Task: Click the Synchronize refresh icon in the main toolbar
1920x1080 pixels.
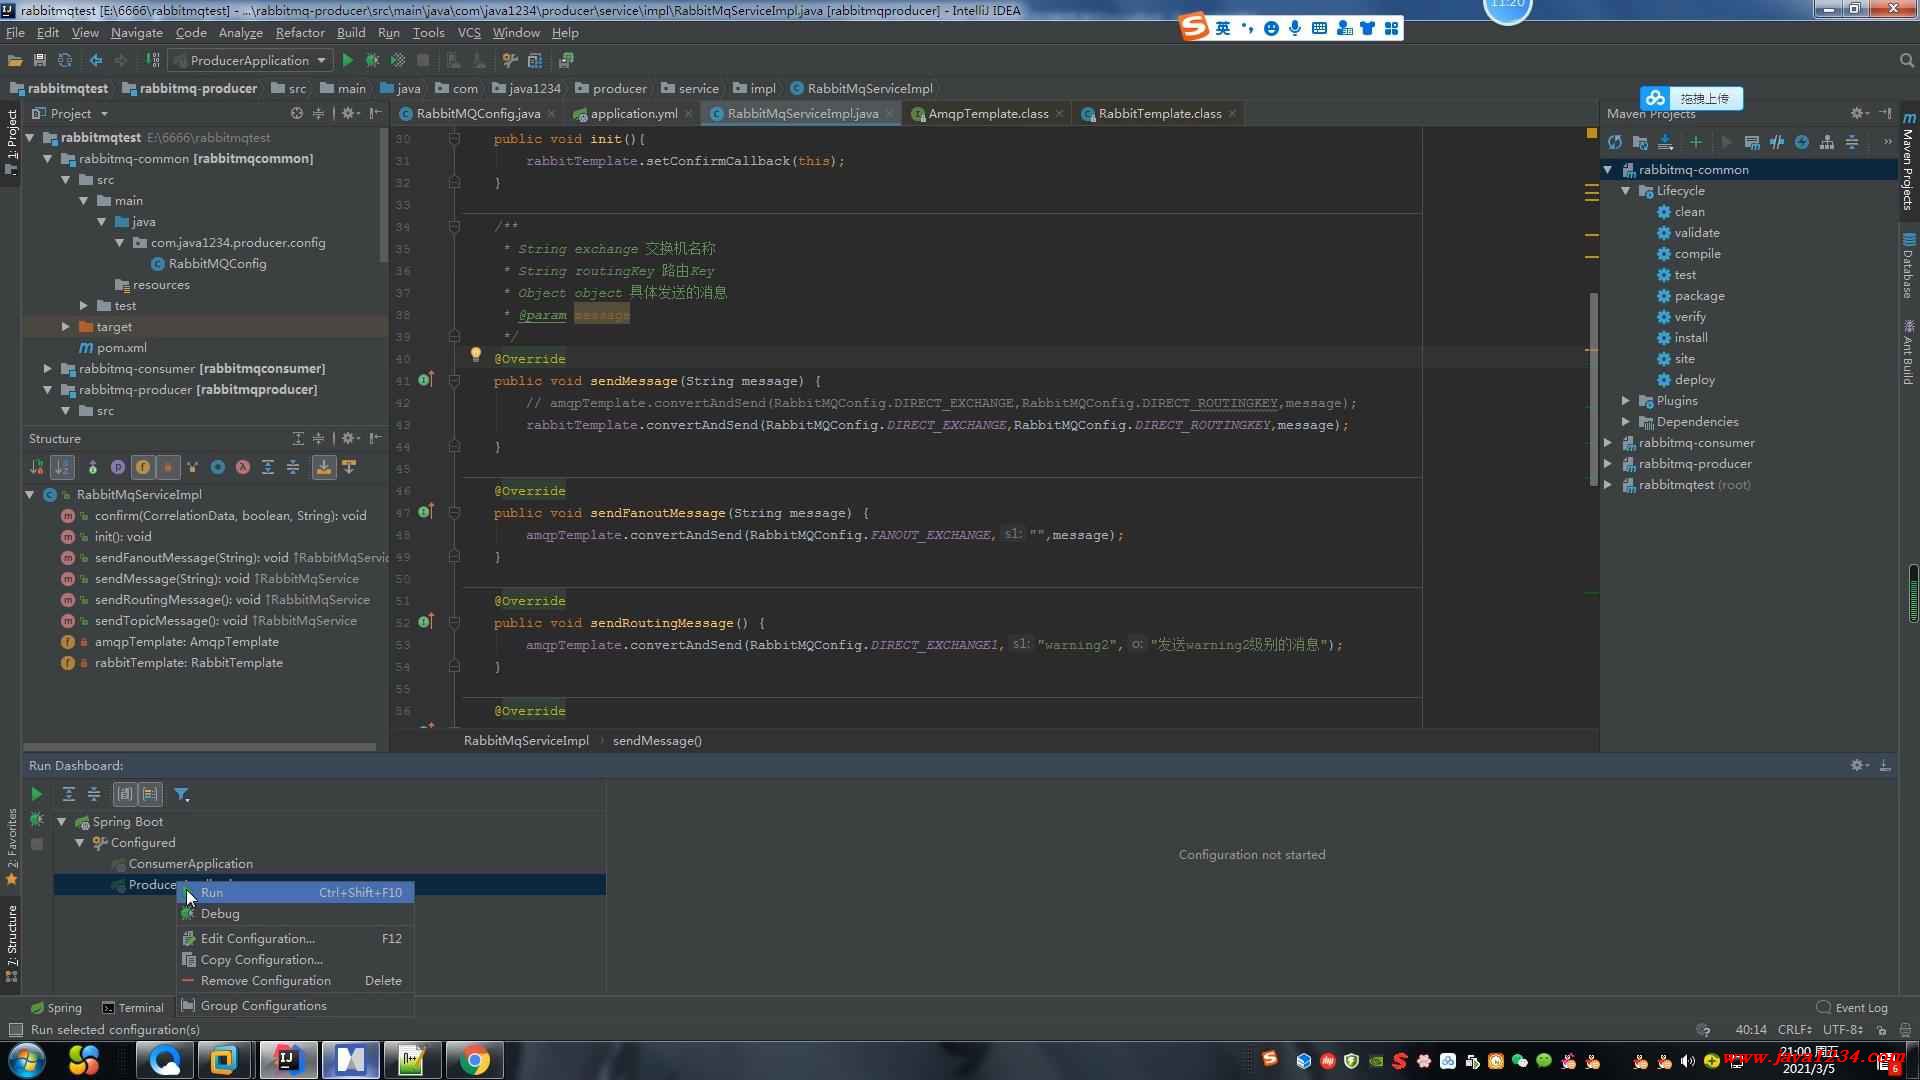Action: pyautogui.click(x=65, y=60)
